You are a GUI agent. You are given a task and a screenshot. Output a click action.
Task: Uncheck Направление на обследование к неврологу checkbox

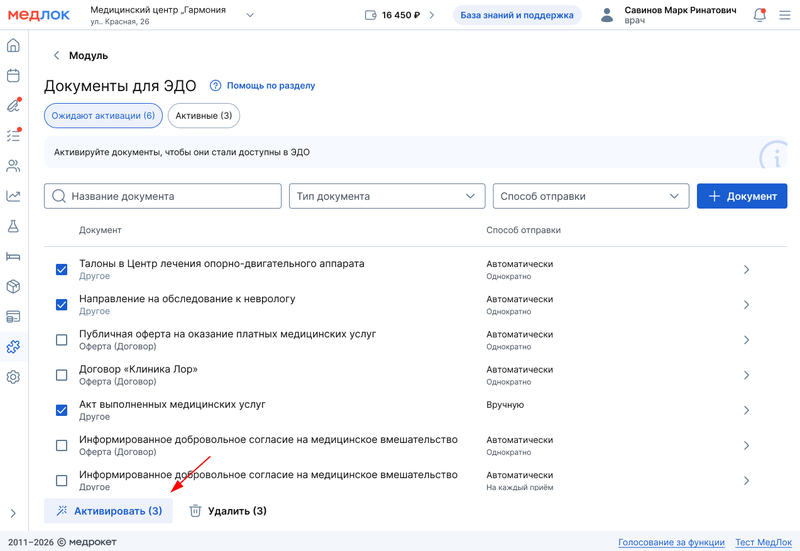(x=61, y=305)
